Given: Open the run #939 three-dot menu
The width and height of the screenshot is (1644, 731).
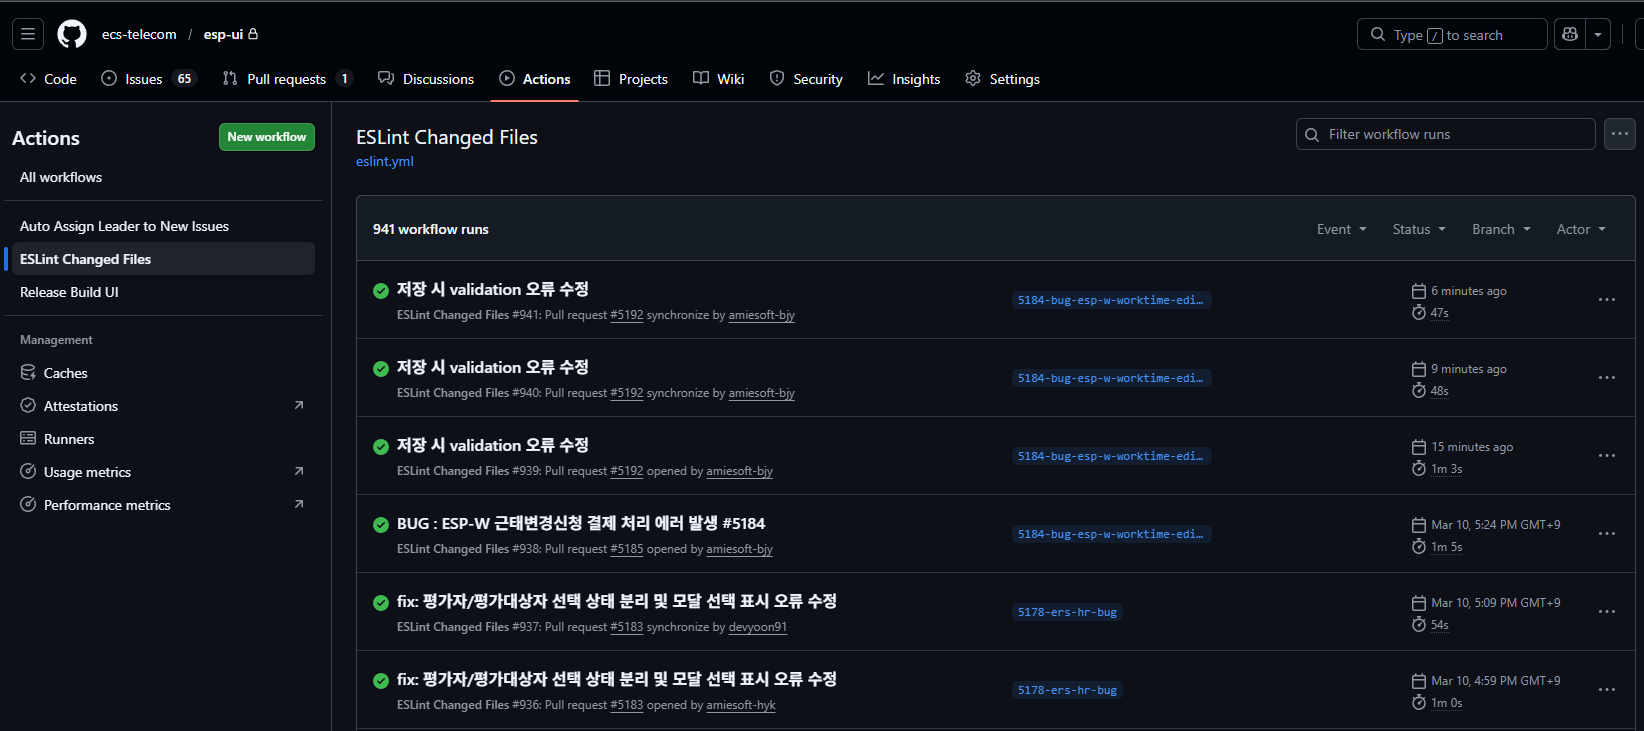Looking at the screenshot, I should click(1607, 456).
